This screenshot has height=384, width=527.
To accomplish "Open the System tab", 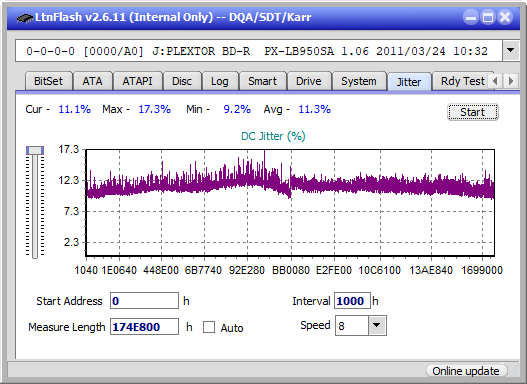I will point(359,81).
